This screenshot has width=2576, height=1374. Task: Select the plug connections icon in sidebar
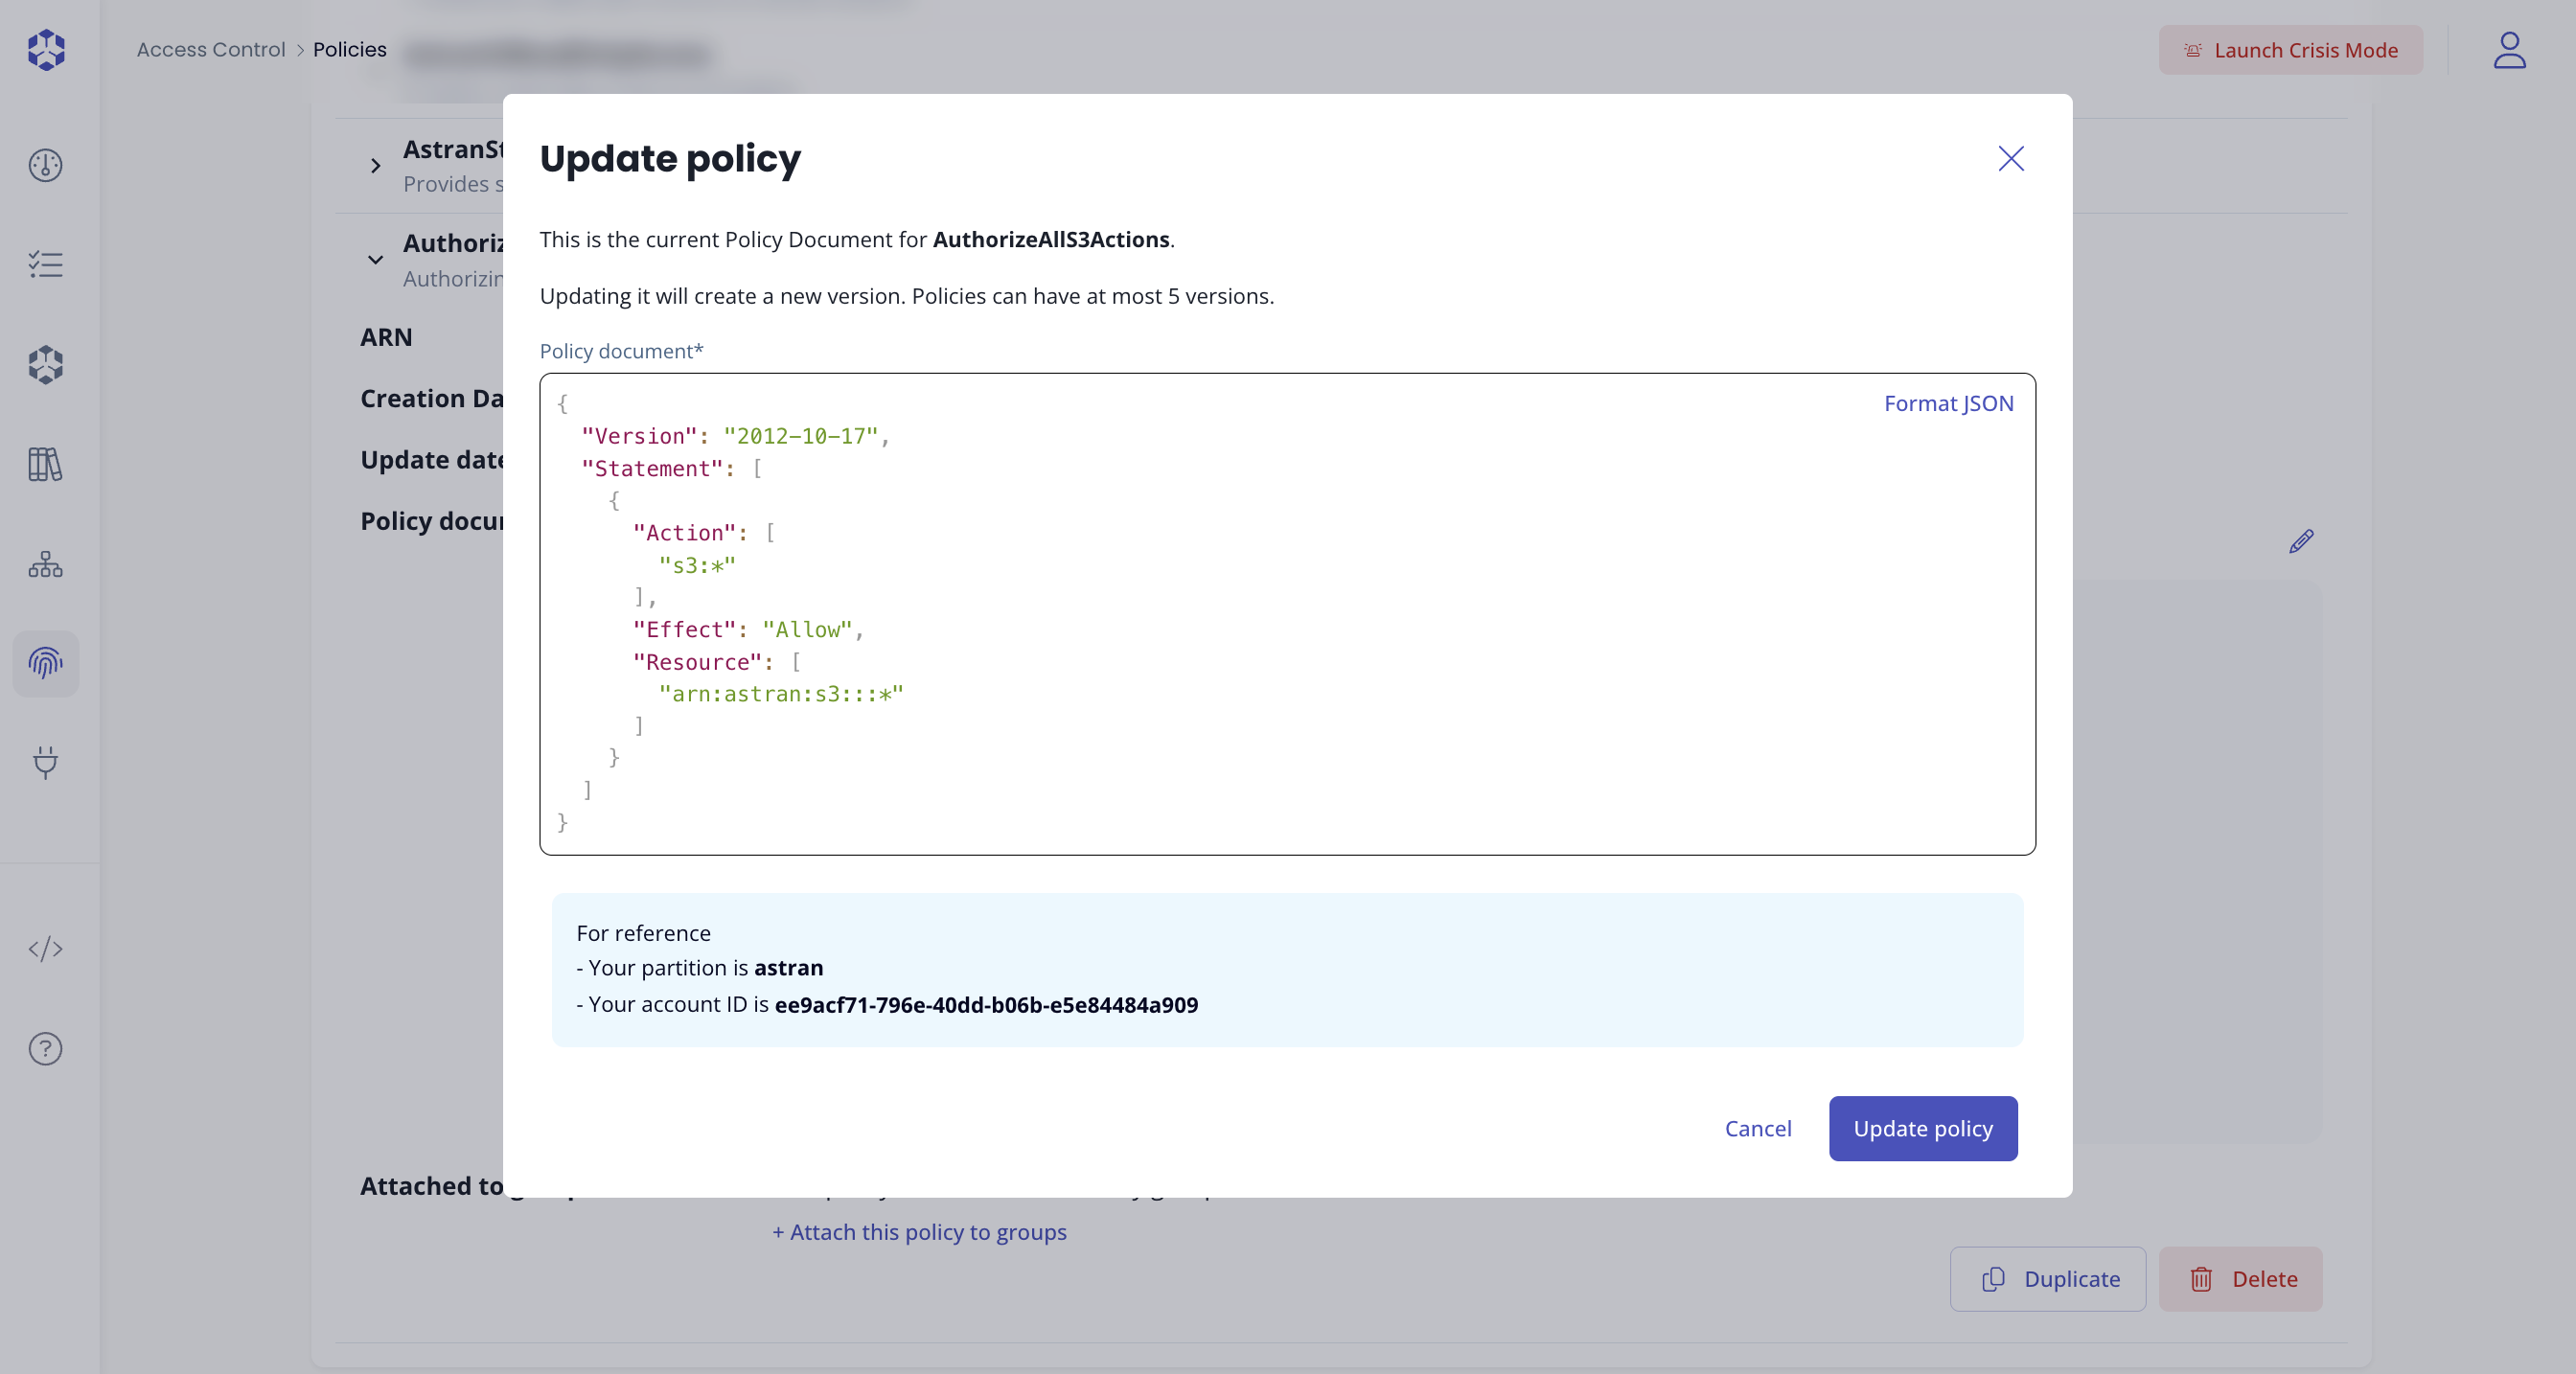(46, 764)
